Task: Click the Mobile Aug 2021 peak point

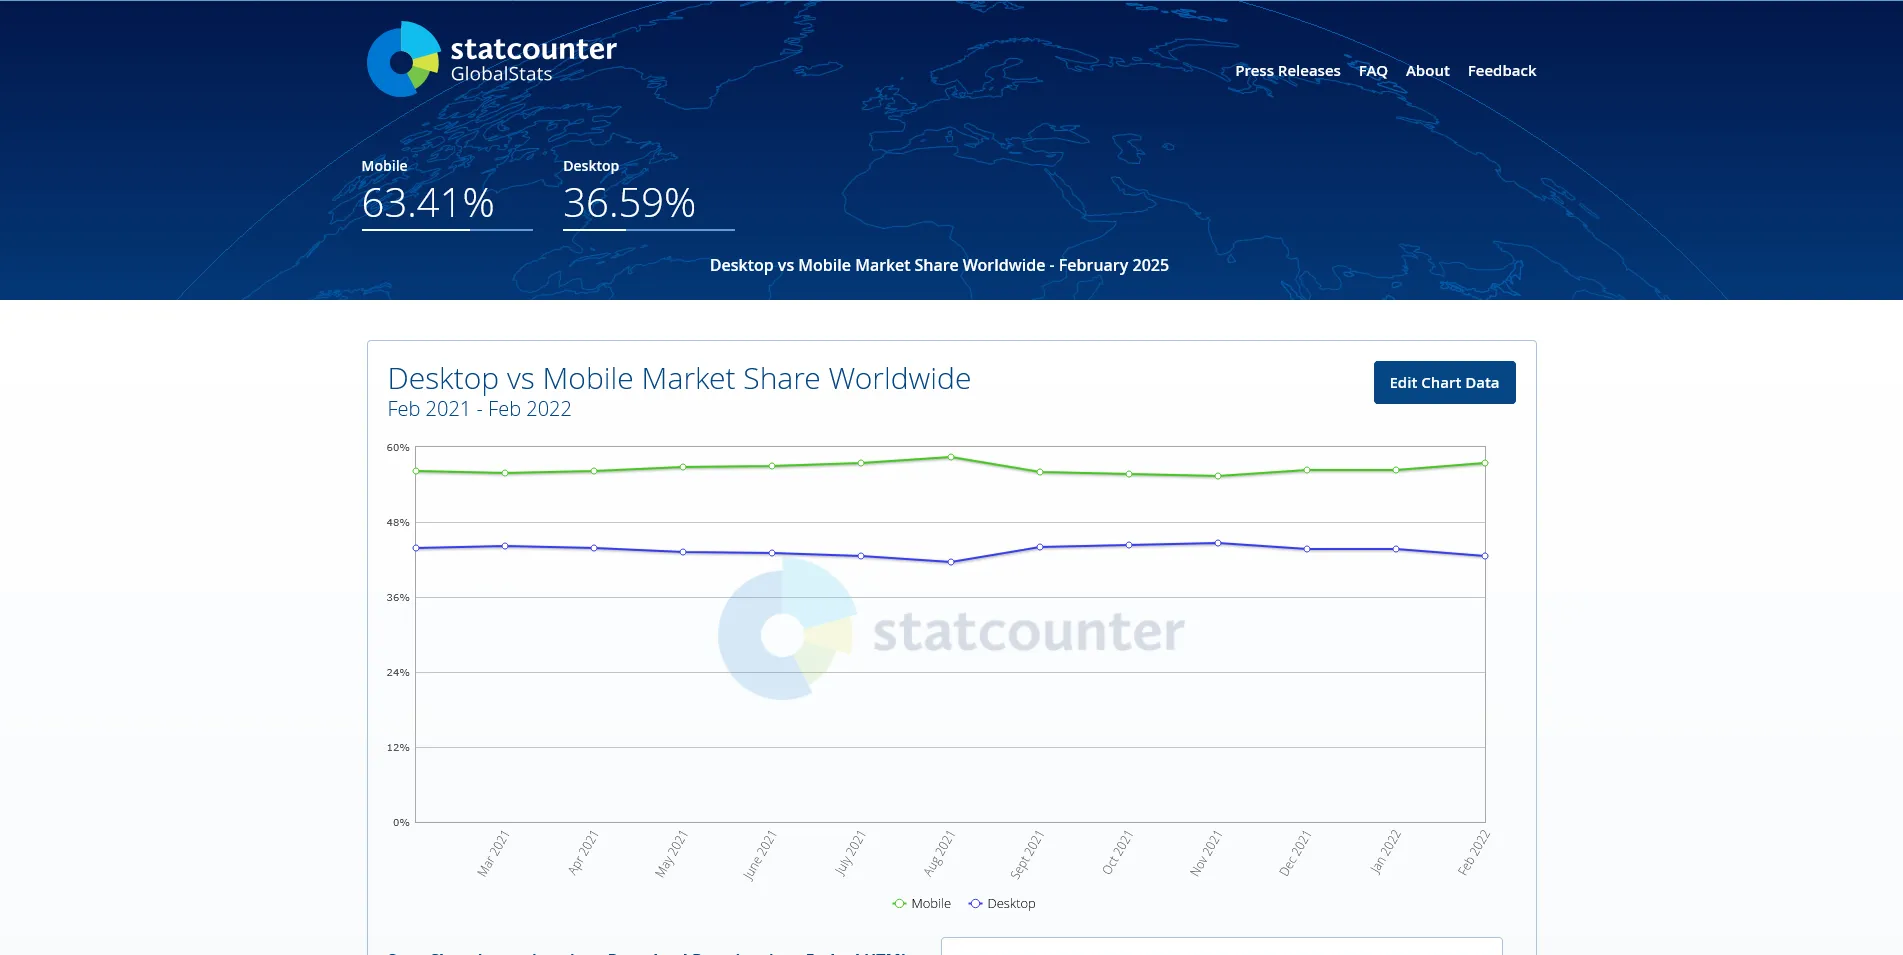Action: [951, 457]
